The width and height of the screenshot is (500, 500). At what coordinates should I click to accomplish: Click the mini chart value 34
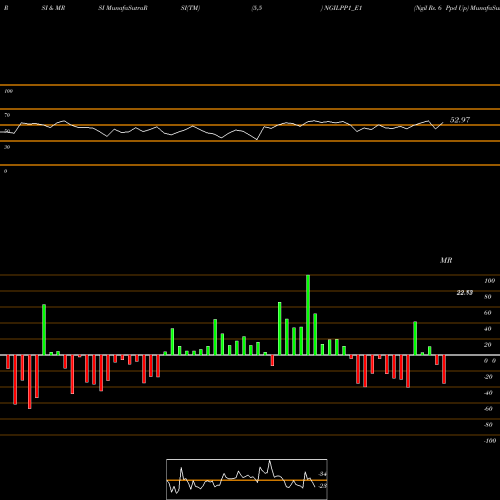coord(322,474)
